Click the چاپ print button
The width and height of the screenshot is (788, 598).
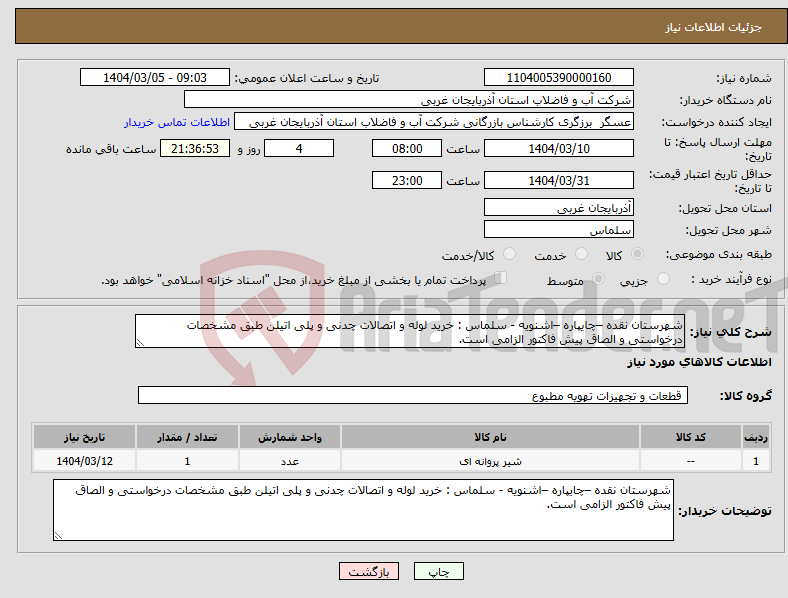tap(439, 571)
